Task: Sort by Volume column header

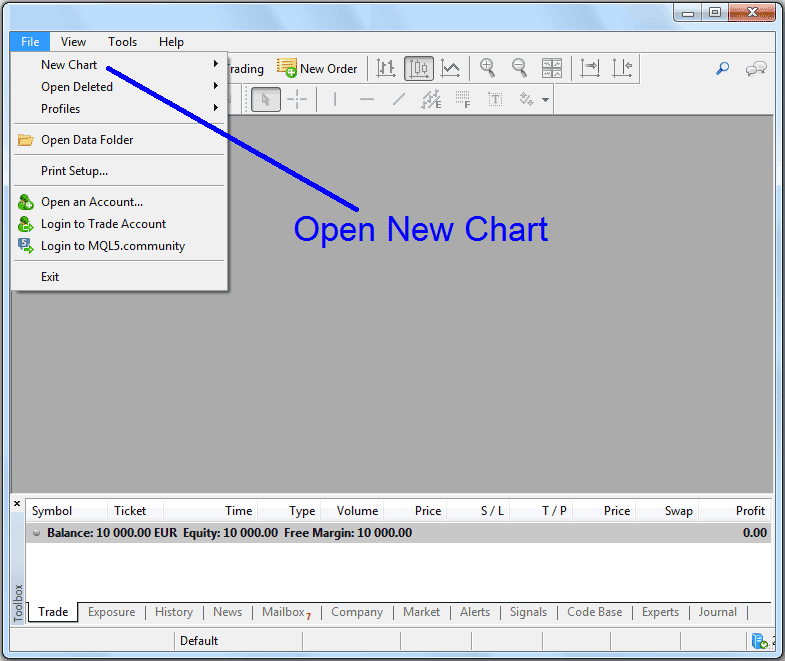Action: (x=352, y=511)
